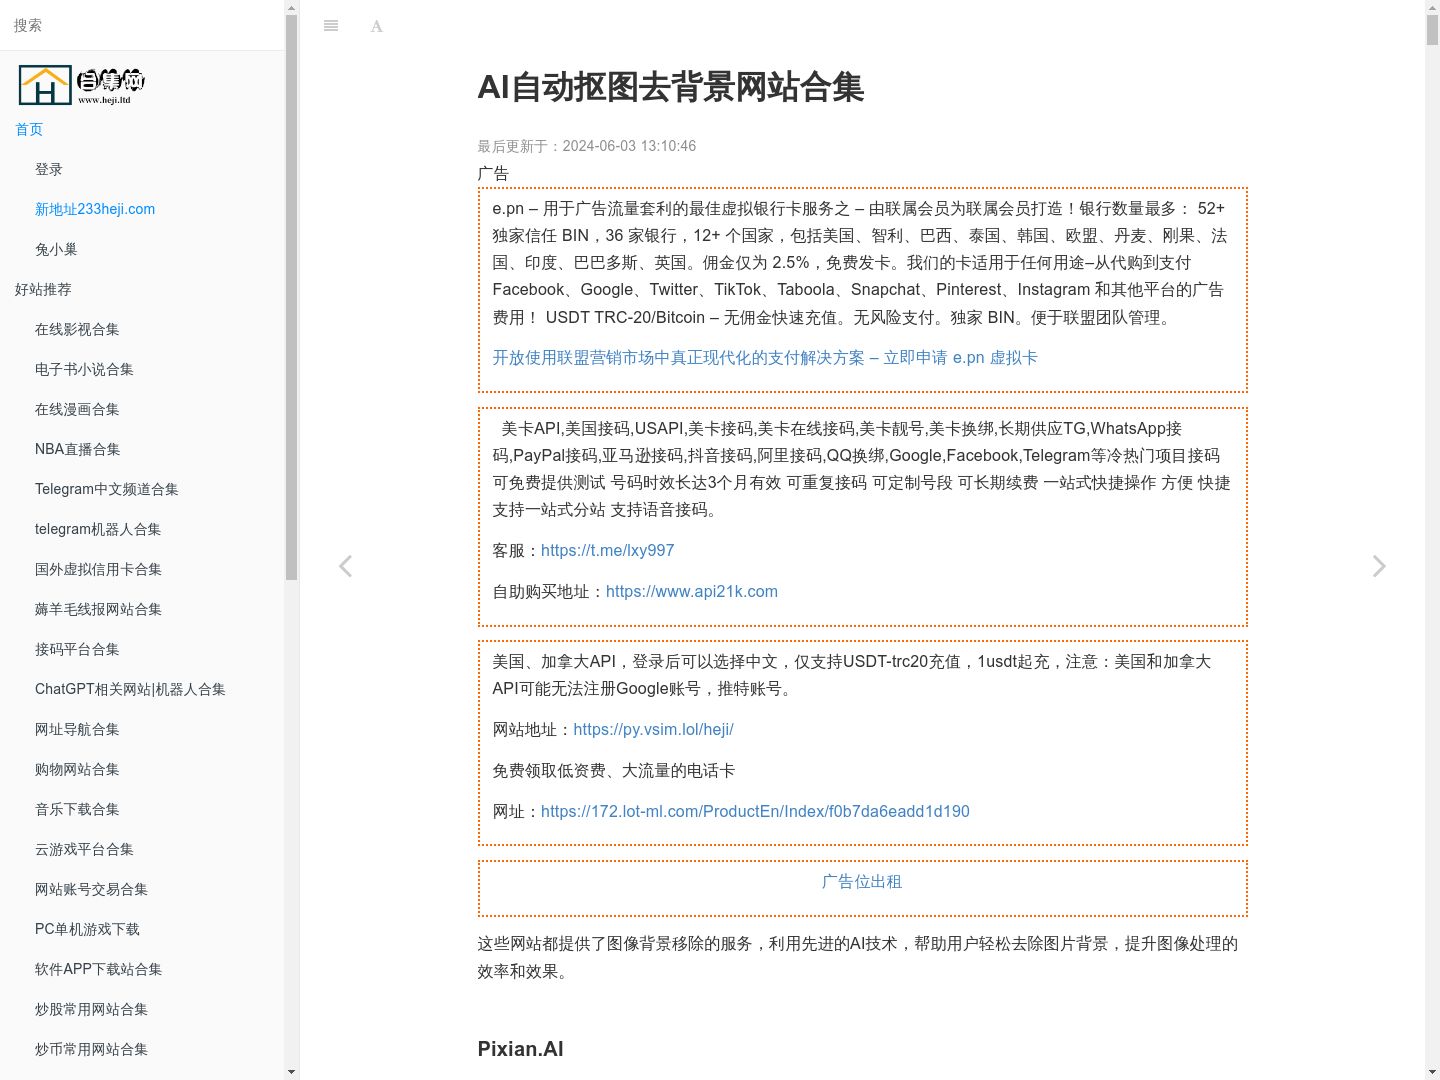Click the page scrollbar down arrow
Viewport: 1440px width, 1080px height.
coord(1432,1072)
